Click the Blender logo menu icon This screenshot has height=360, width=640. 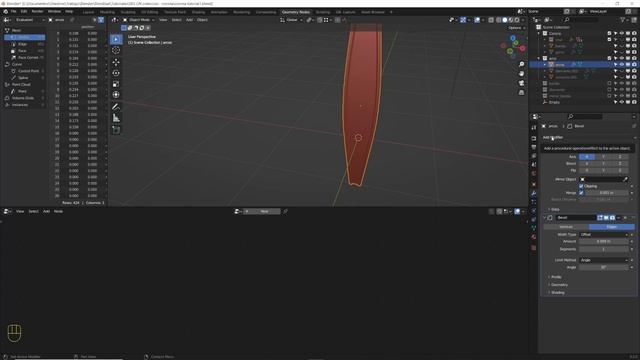(5, 11)
